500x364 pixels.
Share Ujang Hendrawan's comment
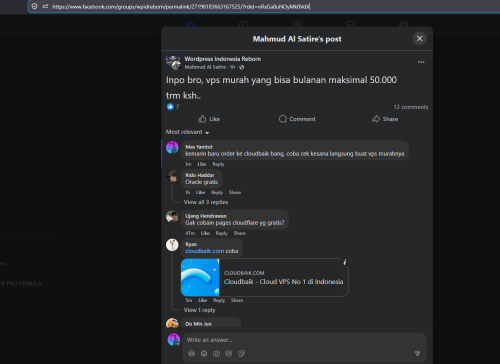coord(239,233)
